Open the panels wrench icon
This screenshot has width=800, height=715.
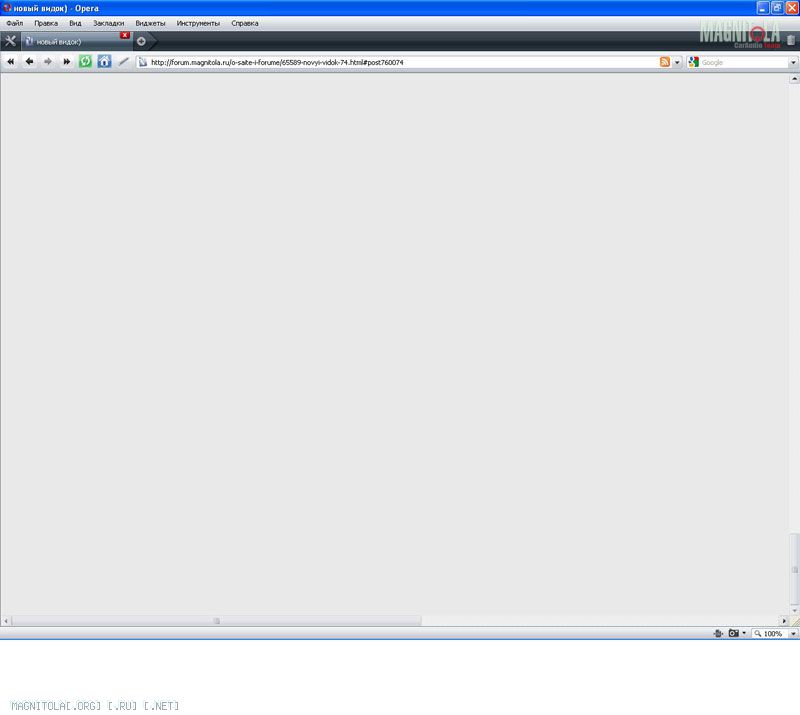click(10, 41)
